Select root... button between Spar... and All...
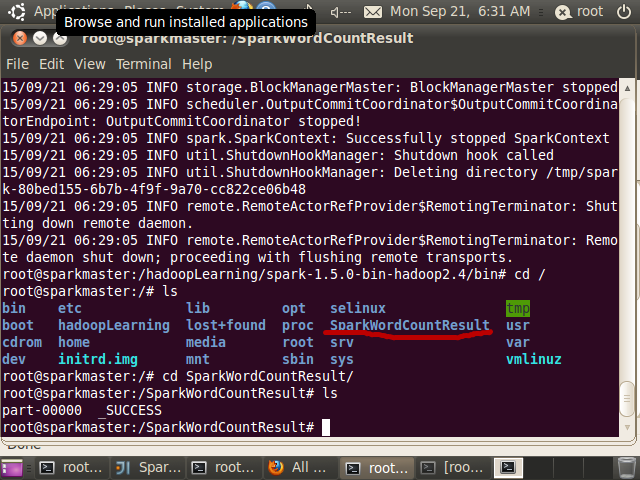The width and height of the screenshot is (640, 480). [224, 467]
